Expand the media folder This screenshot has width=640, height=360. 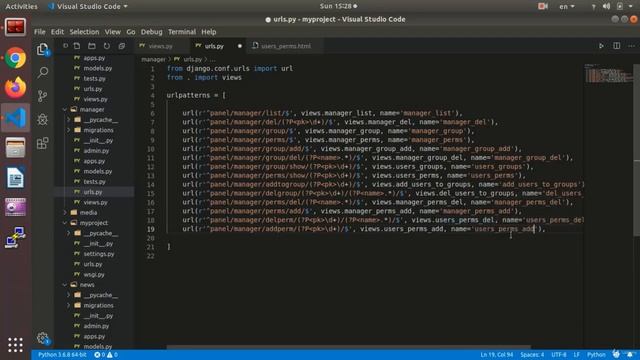tap(64, 213)
